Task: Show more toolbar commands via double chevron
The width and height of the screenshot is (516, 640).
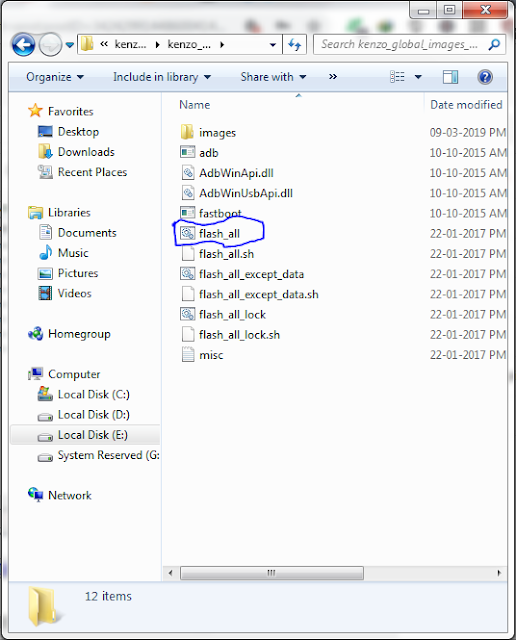Action: click(x=333, y=77)
